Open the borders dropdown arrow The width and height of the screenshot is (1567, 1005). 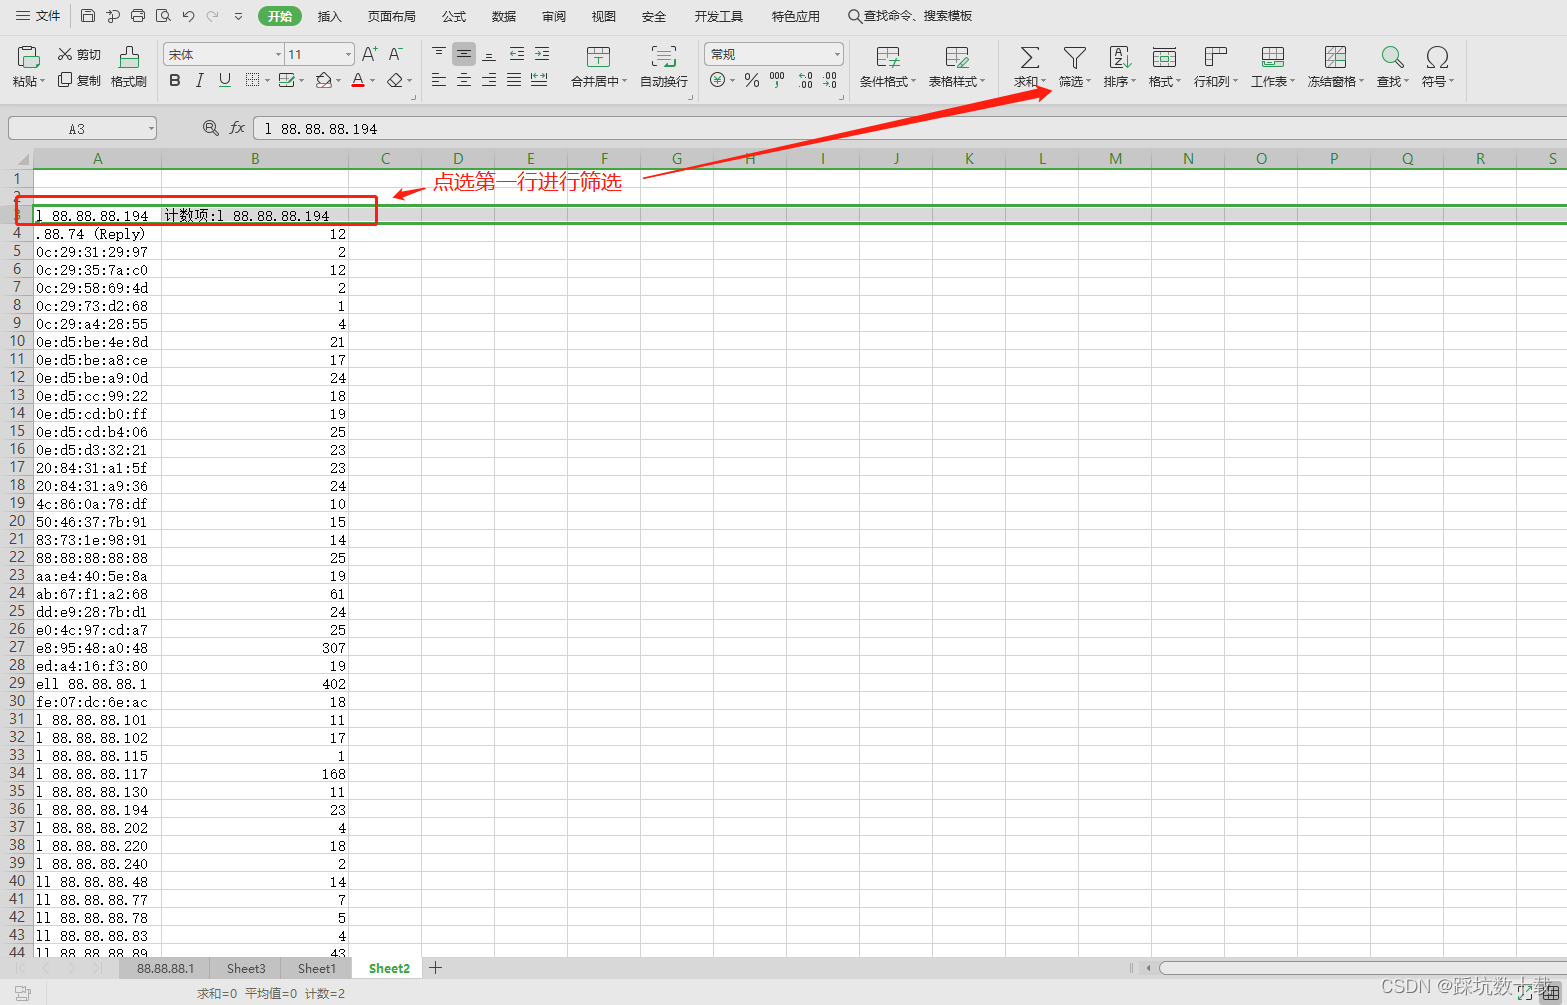[268, 80]
